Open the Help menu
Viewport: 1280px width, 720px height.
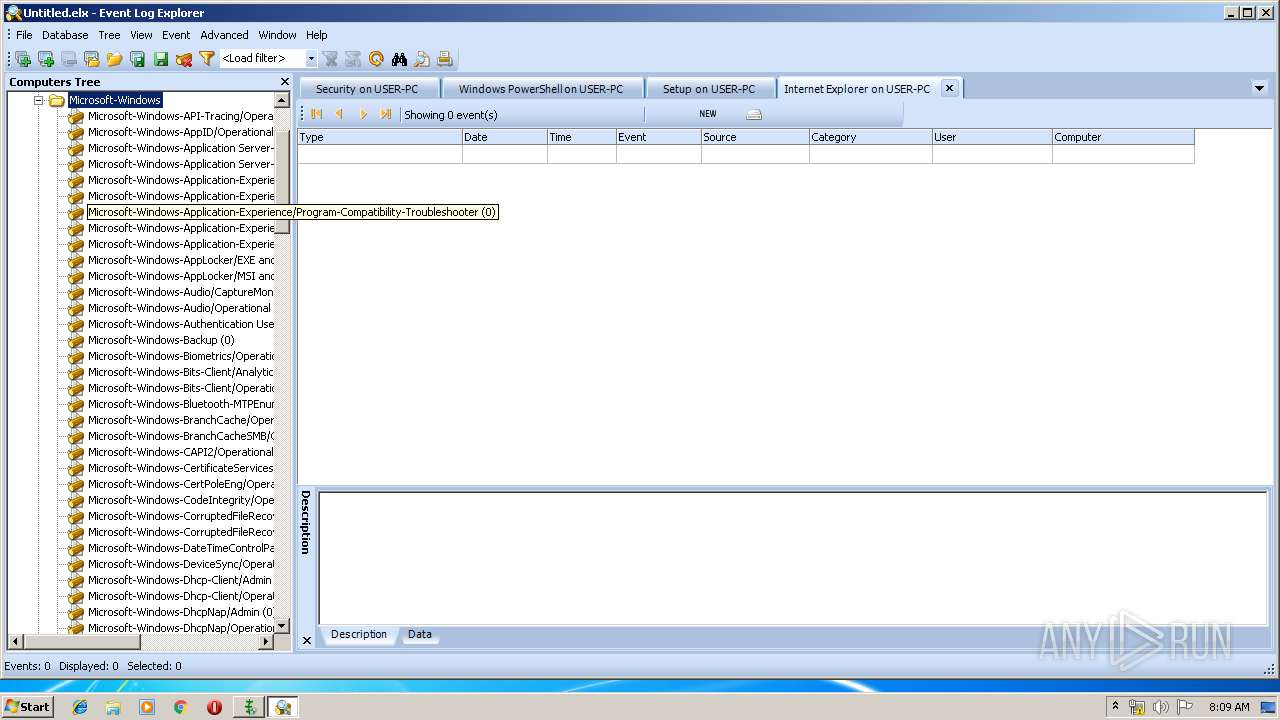317,35
